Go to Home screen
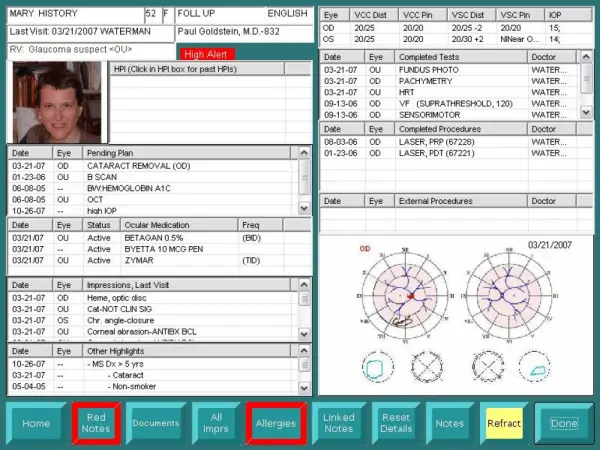600x450 pixels. (36, 423)
